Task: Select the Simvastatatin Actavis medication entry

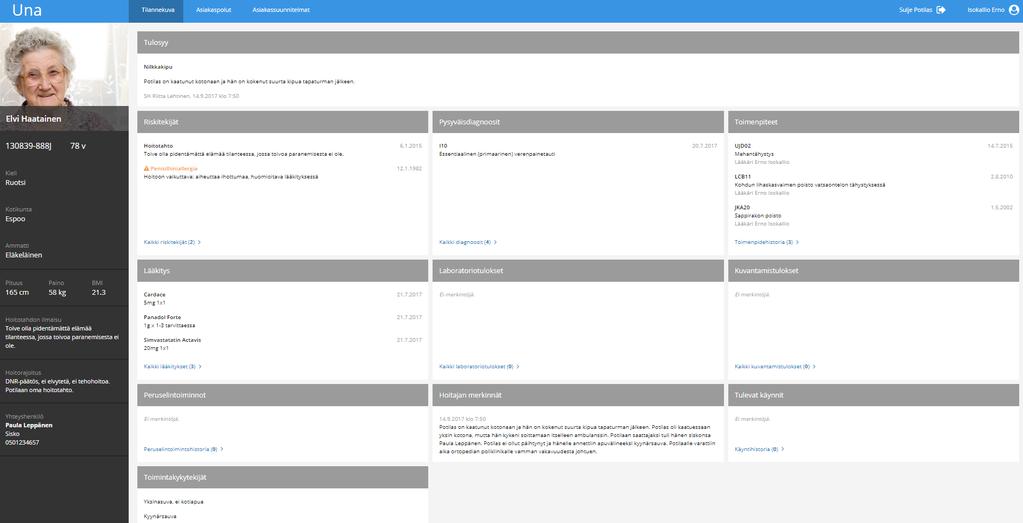Action: [282, 344]
